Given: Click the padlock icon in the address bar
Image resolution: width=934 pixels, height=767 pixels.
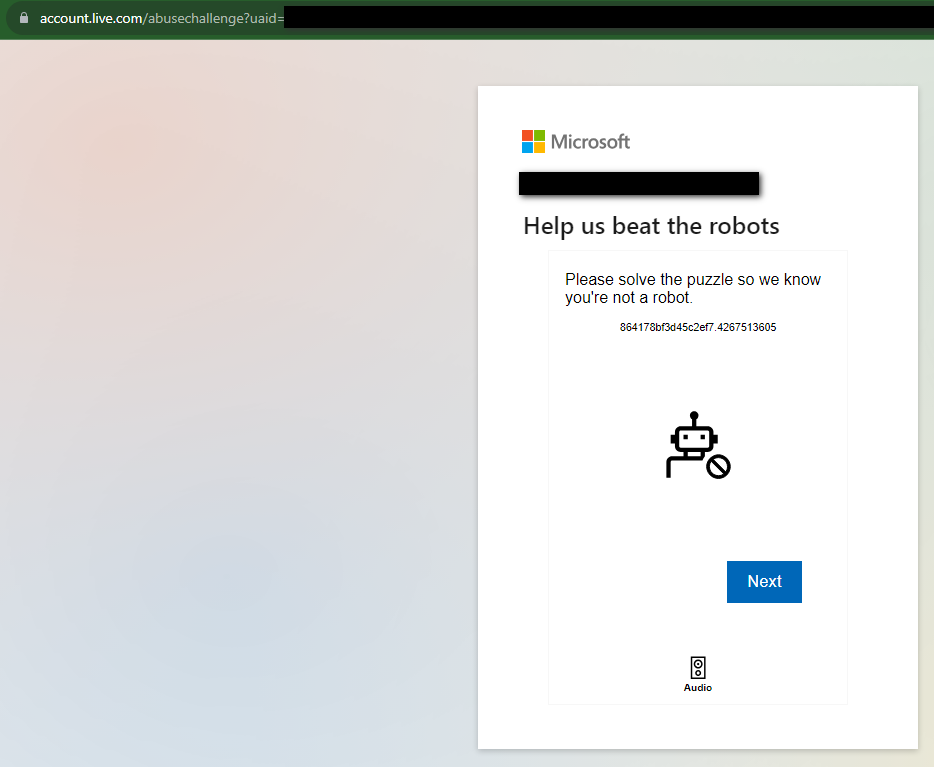Looking at the screenshot, I should (x=24, y=18).
